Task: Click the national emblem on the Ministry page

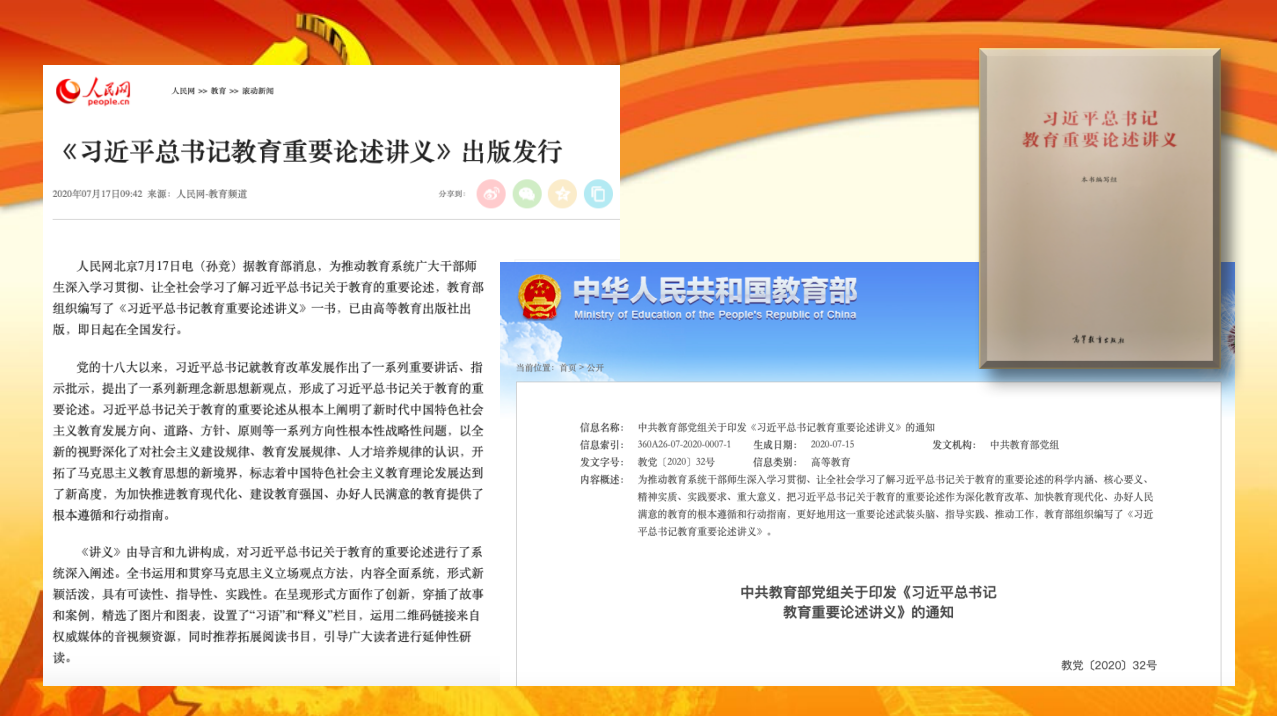Action: [x=539, y=298]
